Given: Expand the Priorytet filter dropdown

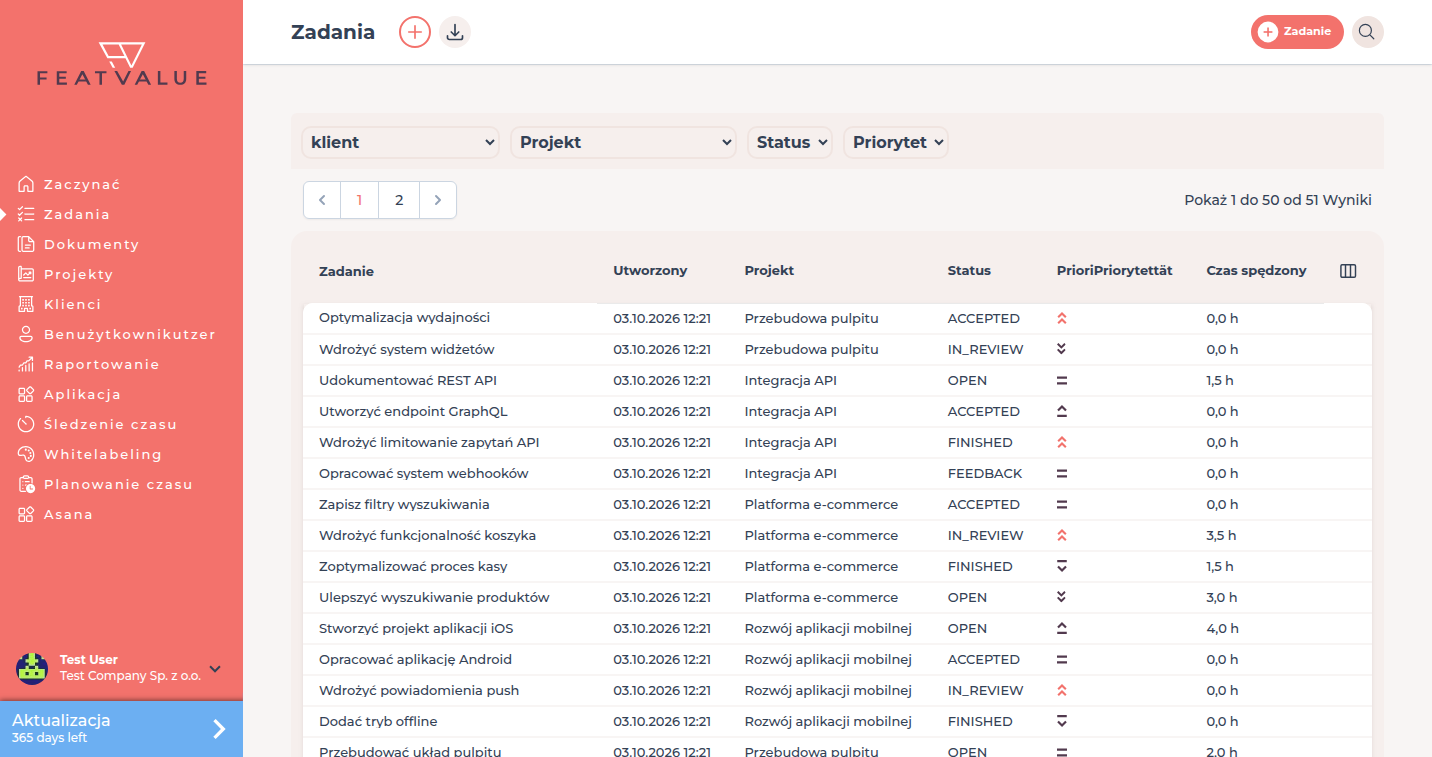Looking at the screenshot, I should 896,142.
